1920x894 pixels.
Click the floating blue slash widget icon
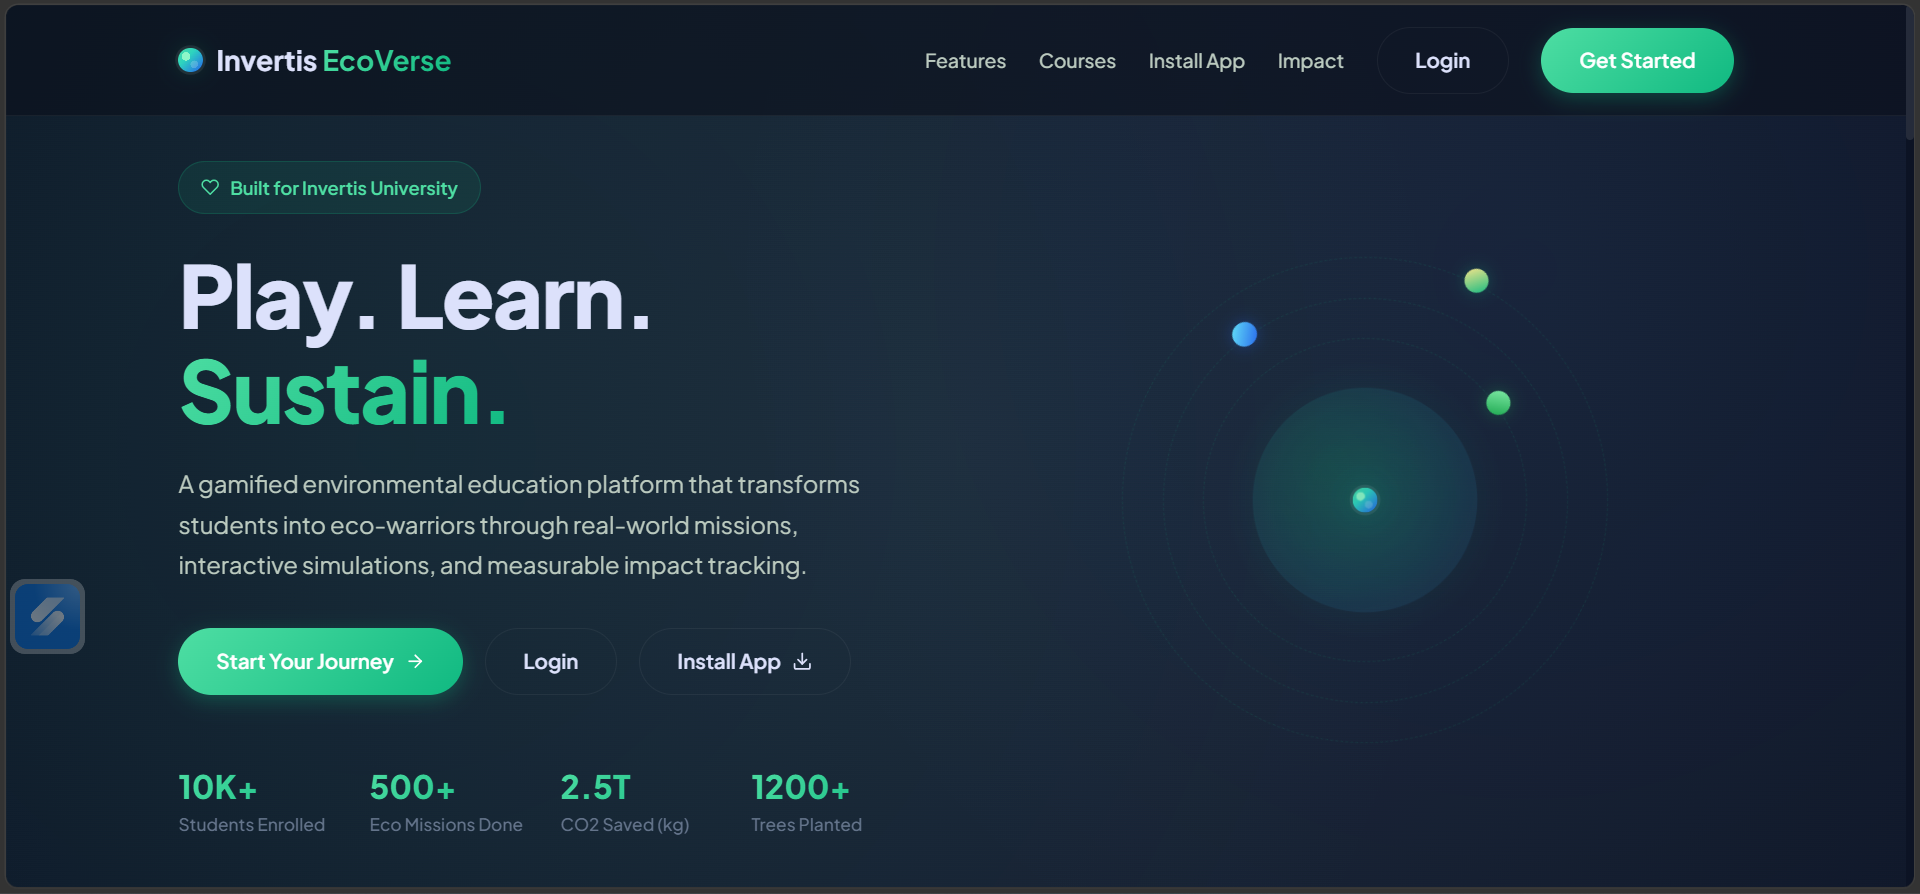coord(47,616)
